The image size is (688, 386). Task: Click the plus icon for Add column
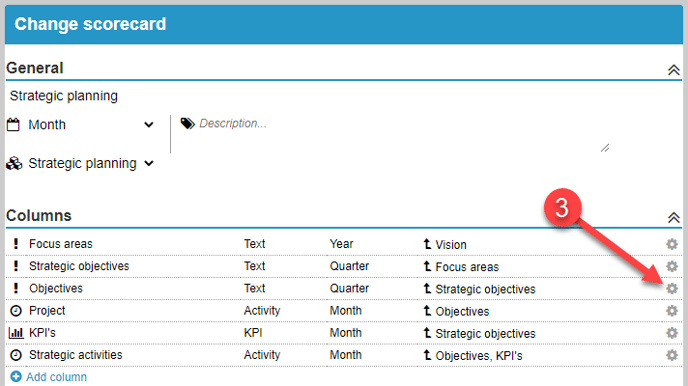[16, 377]
